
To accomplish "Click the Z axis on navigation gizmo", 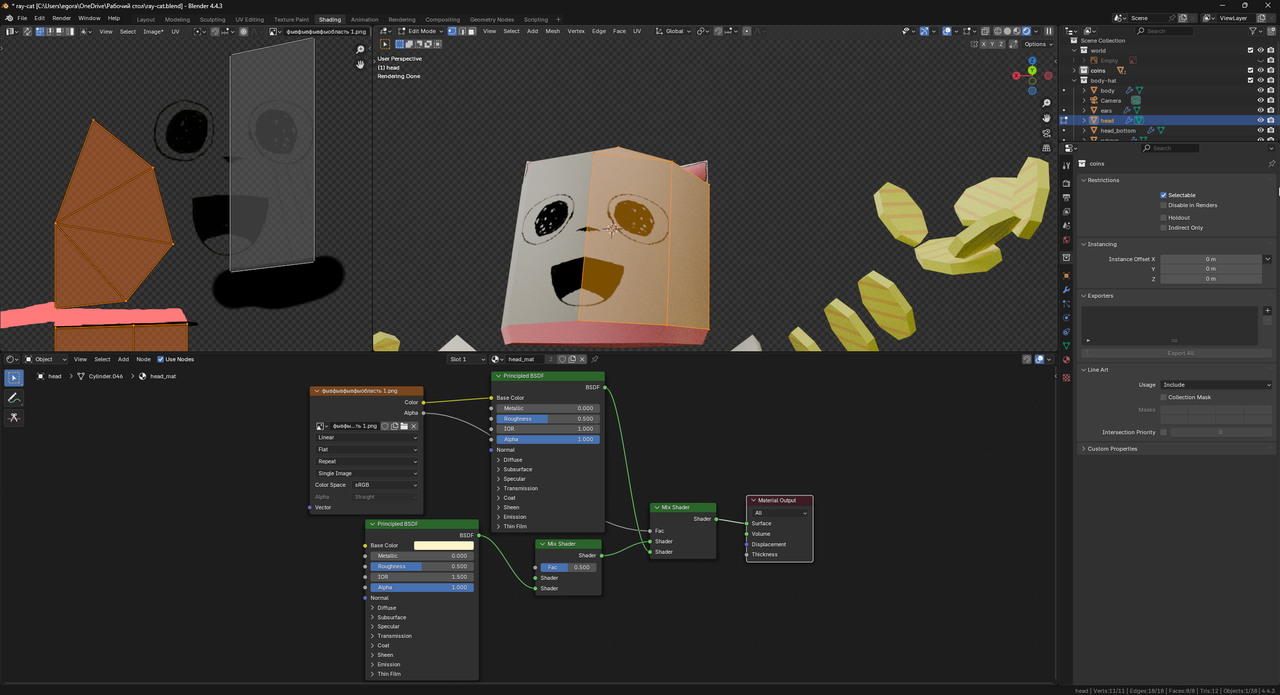I will (x=1032, y=61).
